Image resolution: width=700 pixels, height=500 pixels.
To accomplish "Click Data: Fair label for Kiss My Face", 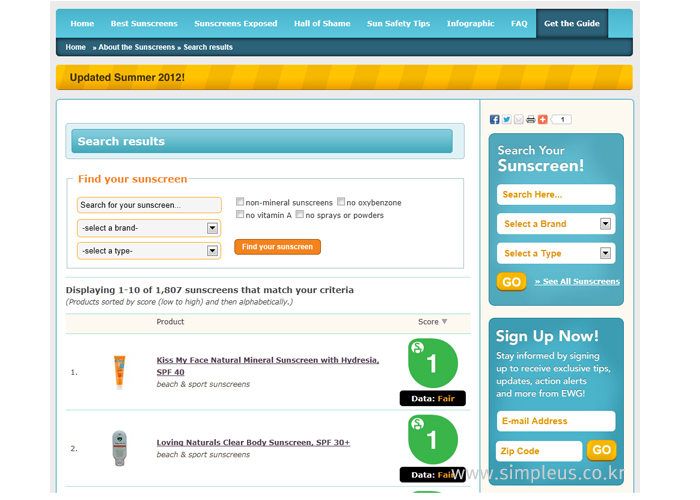I will (433, 398).
